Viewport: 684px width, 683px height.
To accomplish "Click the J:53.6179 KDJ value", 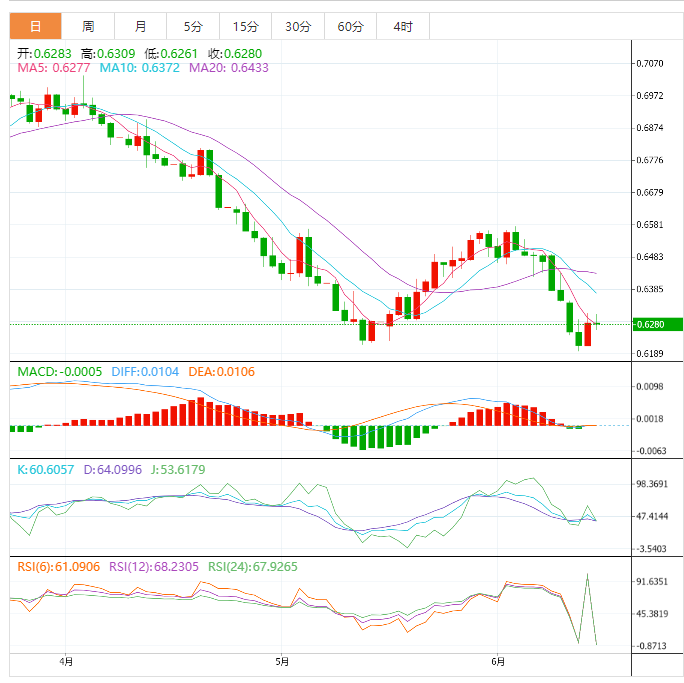I will (x=178, y=470).
